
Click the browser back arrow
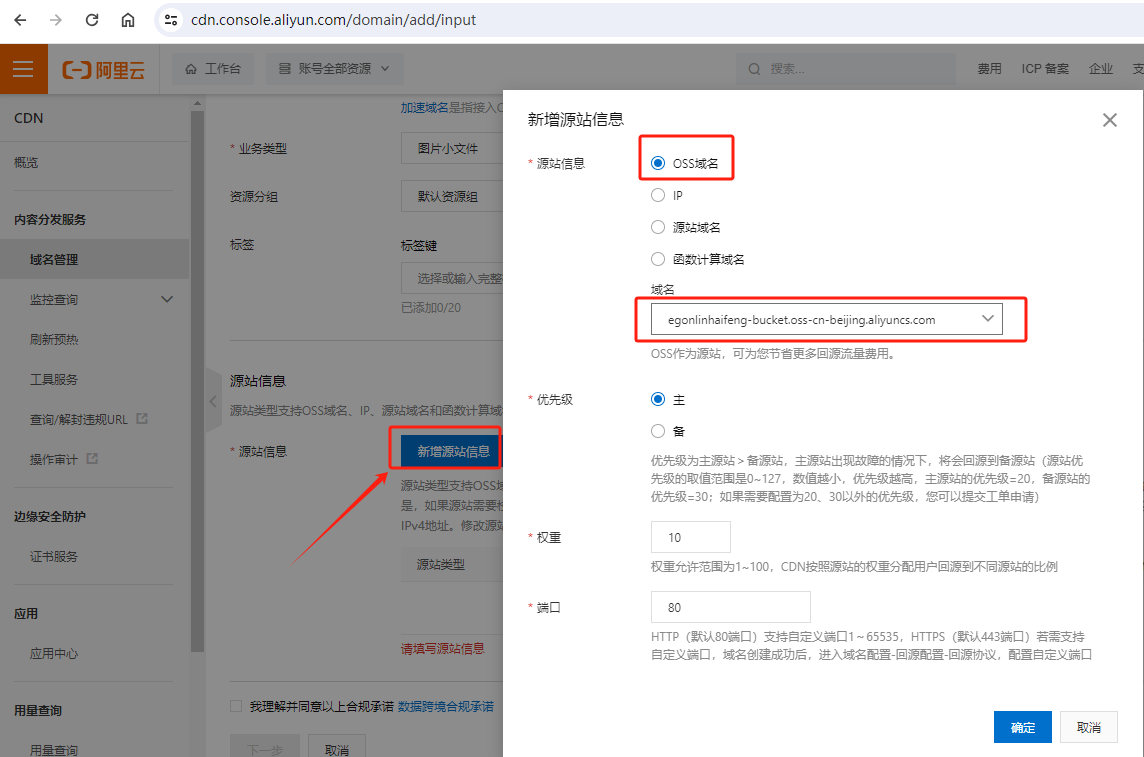[x=20, y=20]
